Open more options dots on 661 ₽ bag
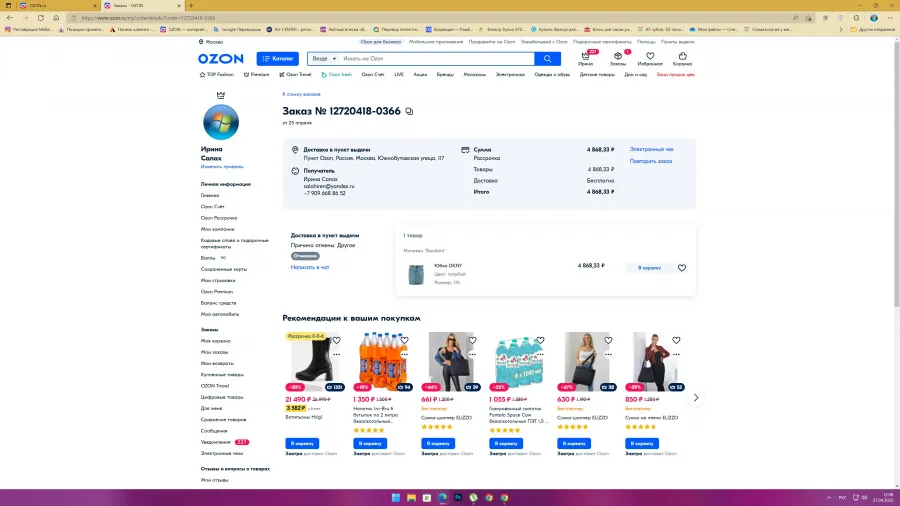Image resolution: width=900 pixels, height=506 pixels. (472, 354)
